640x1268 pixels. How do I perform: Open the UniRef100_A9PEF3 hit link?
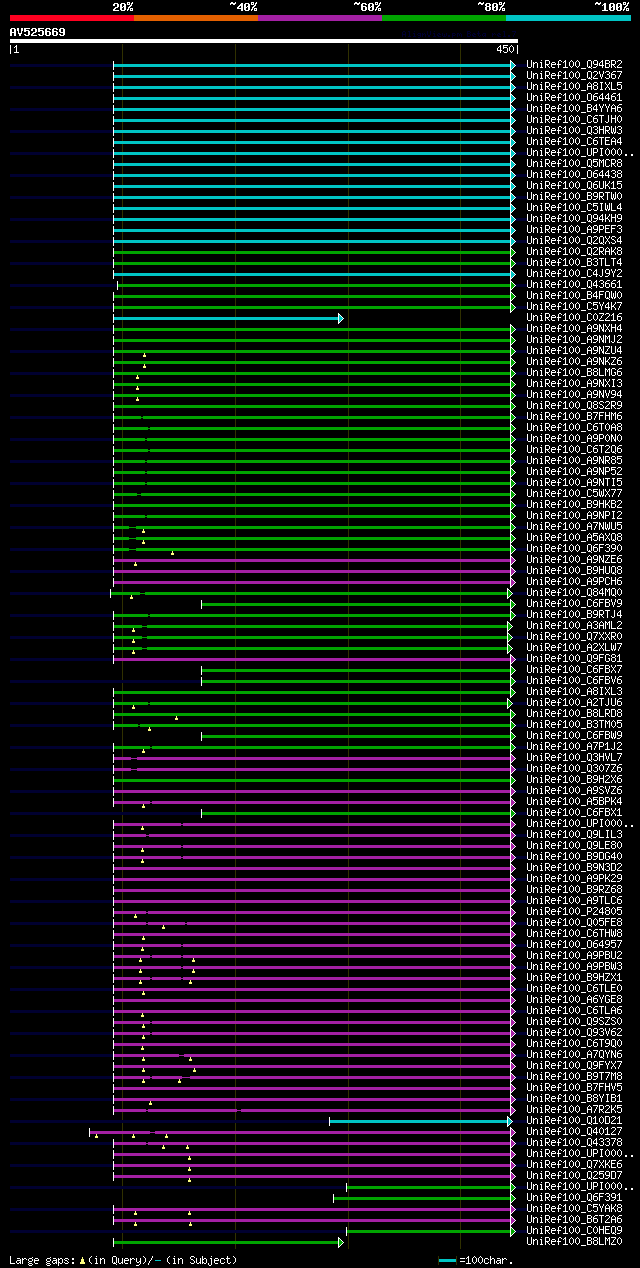point(574,229)
